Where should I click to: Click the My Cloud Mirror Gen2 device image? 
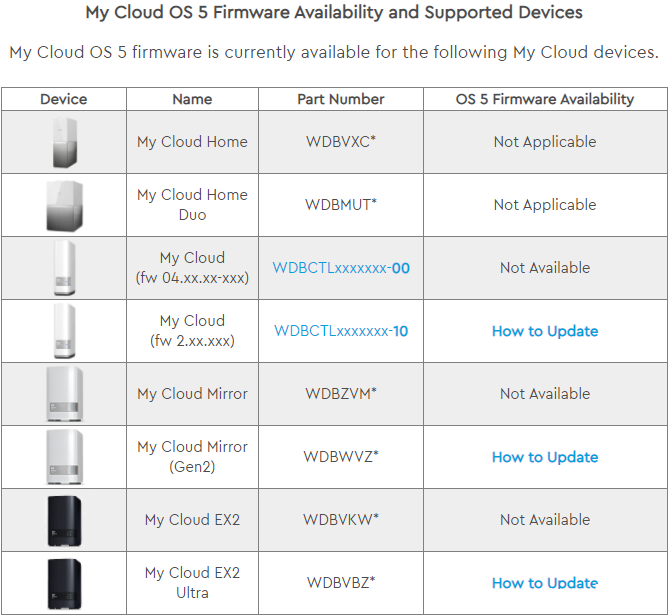point(63,457)
